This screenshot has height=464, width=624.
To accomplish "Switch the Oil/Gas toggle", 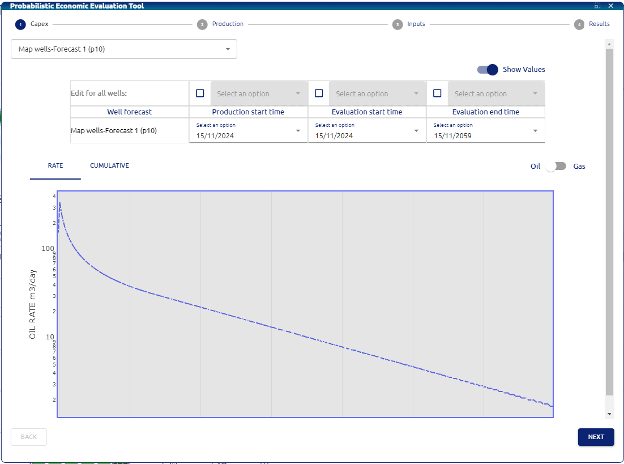I will 556,166.
